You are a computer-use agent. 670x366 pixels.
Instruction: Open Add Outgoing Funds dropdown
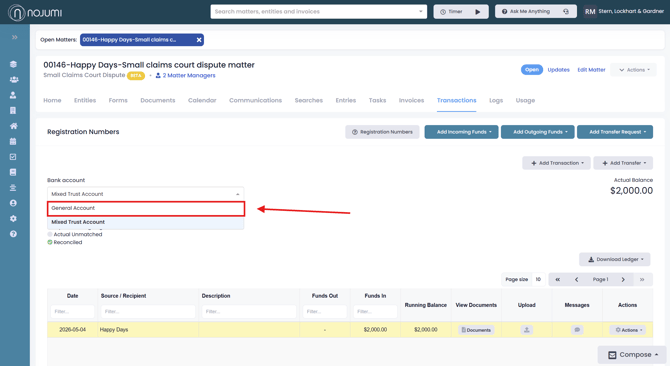pos(538,132)
